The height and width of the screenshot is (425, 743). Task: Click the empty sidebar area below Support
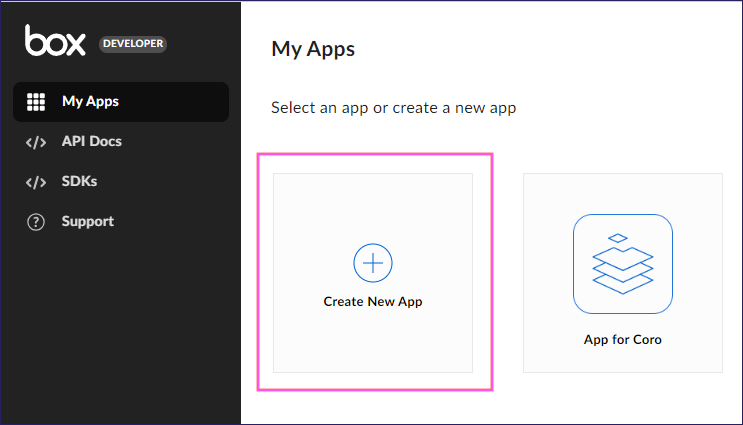(120, 330)
